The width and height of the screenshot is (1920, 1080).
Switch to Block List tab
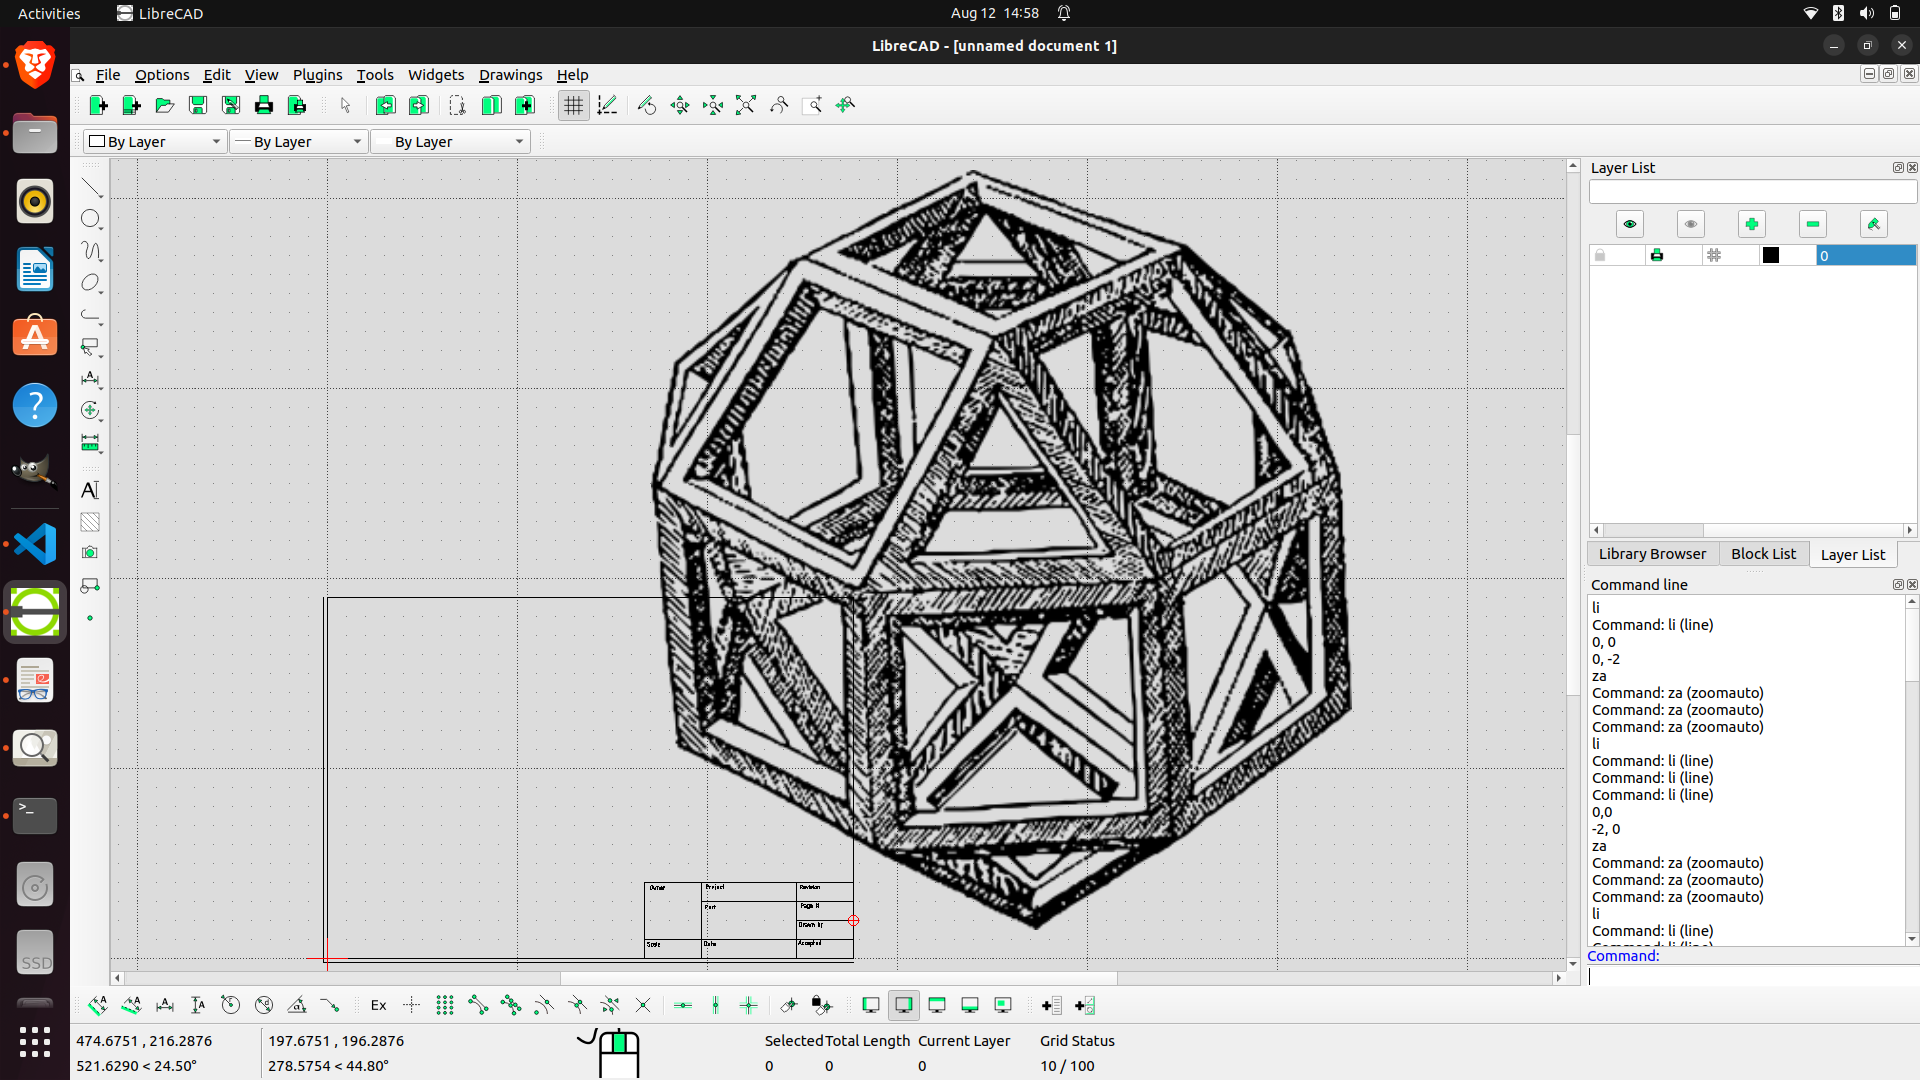coord(1764,554)
